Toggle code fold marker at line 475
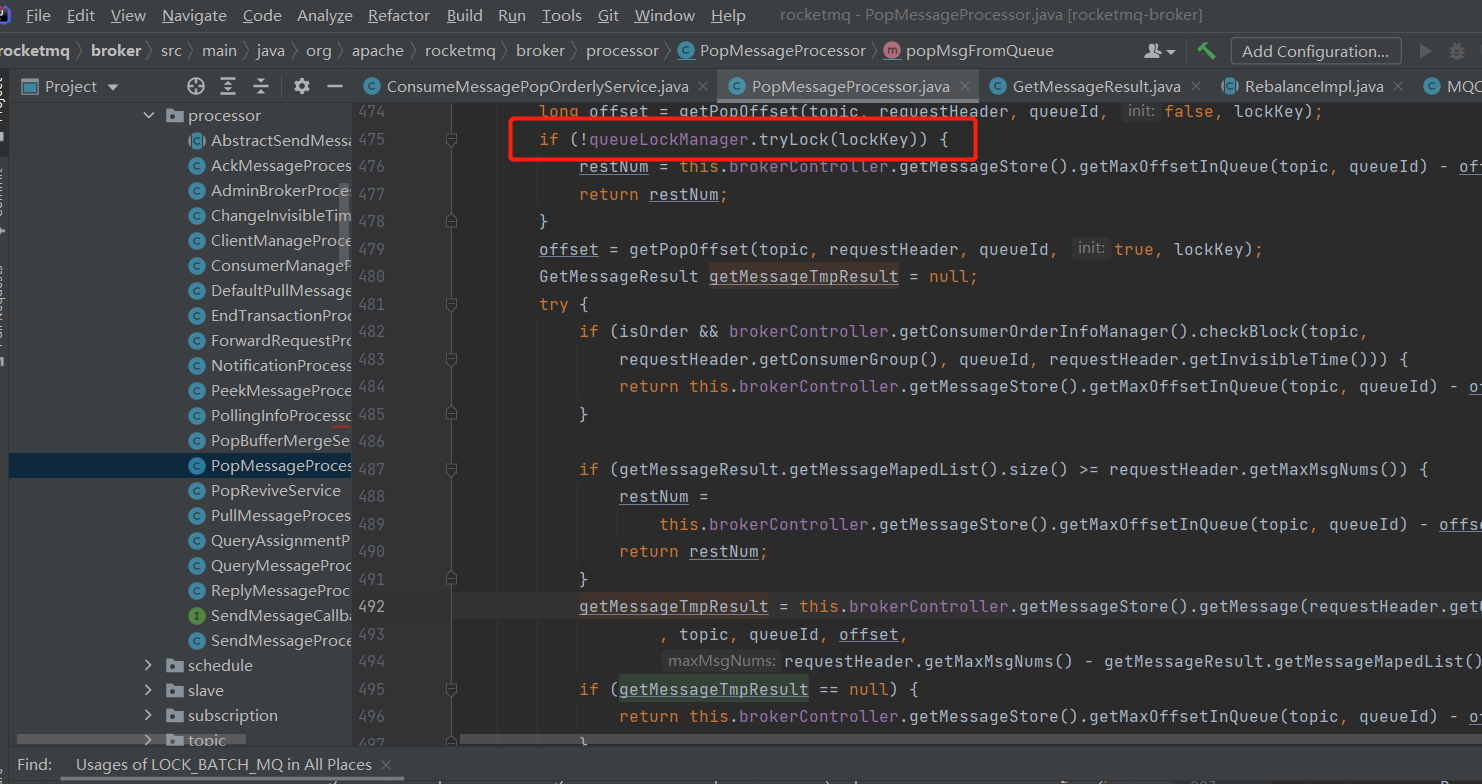 (451, 140)
